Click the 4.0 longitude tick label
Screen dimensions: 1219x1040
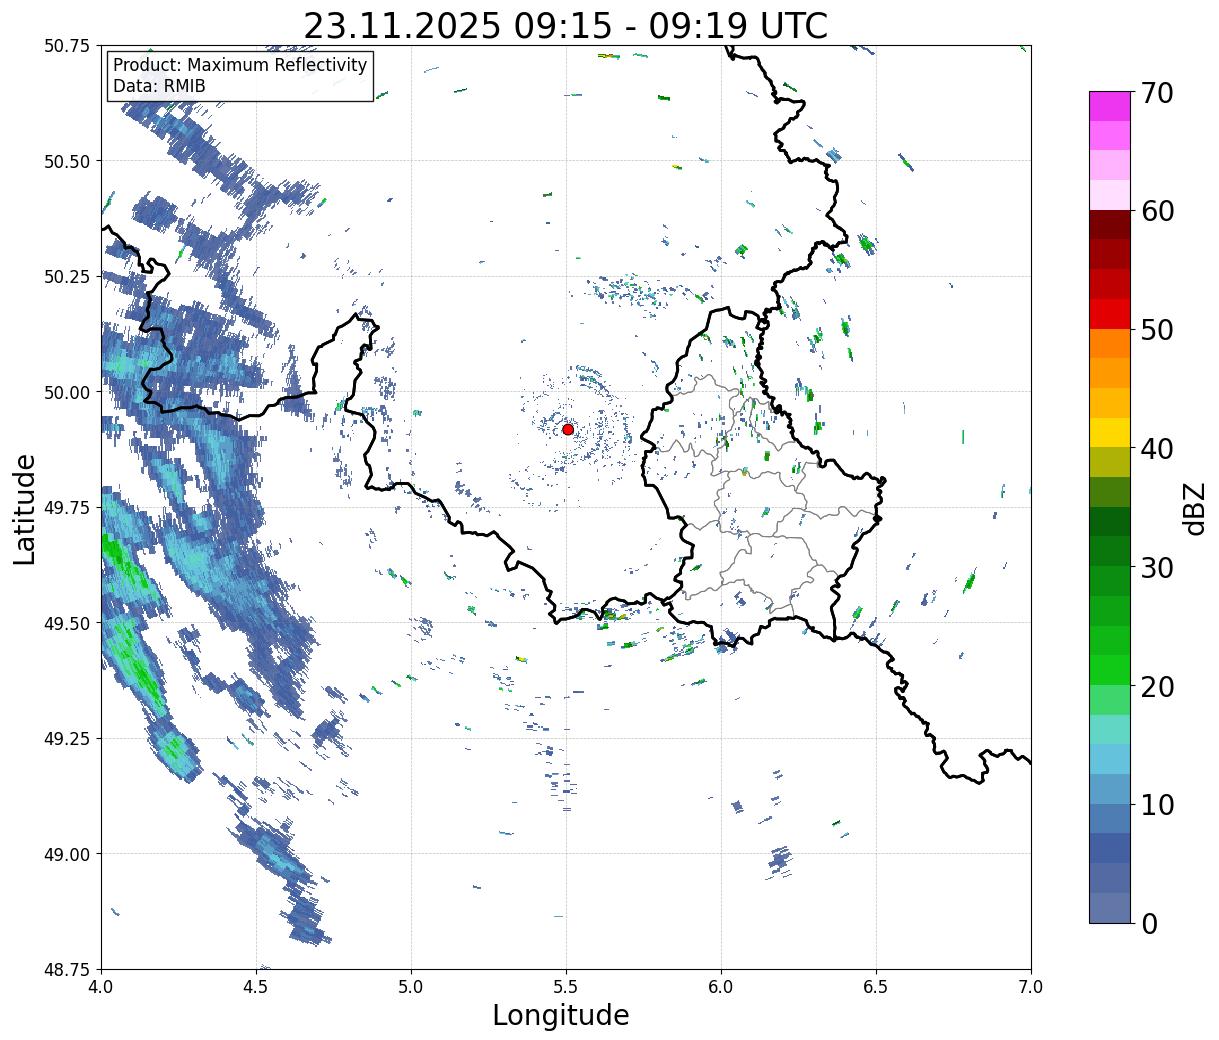pos(101,987)
